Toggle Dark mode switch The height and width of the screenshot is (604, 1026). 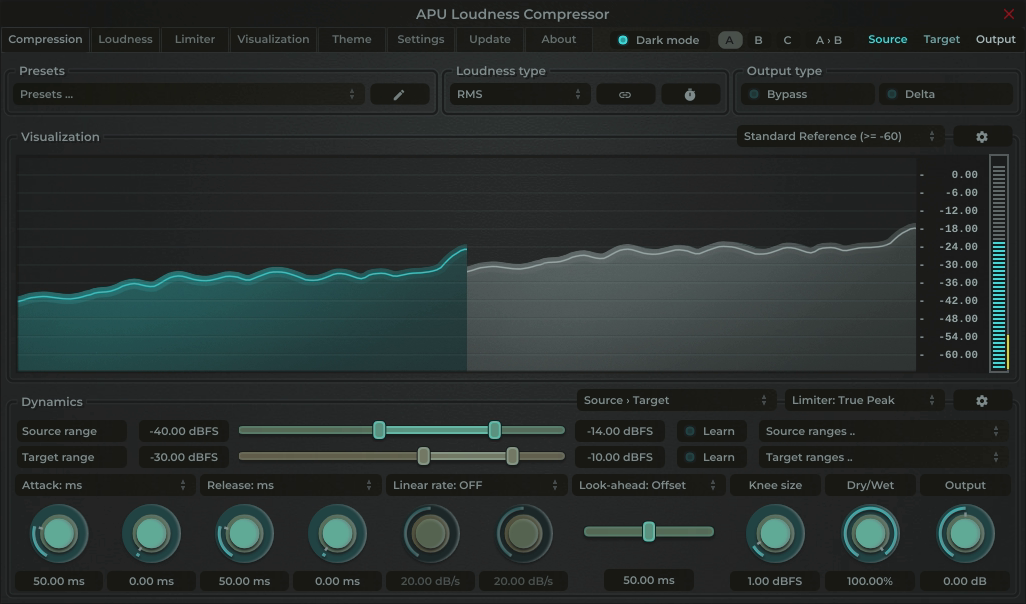(660, 40)
